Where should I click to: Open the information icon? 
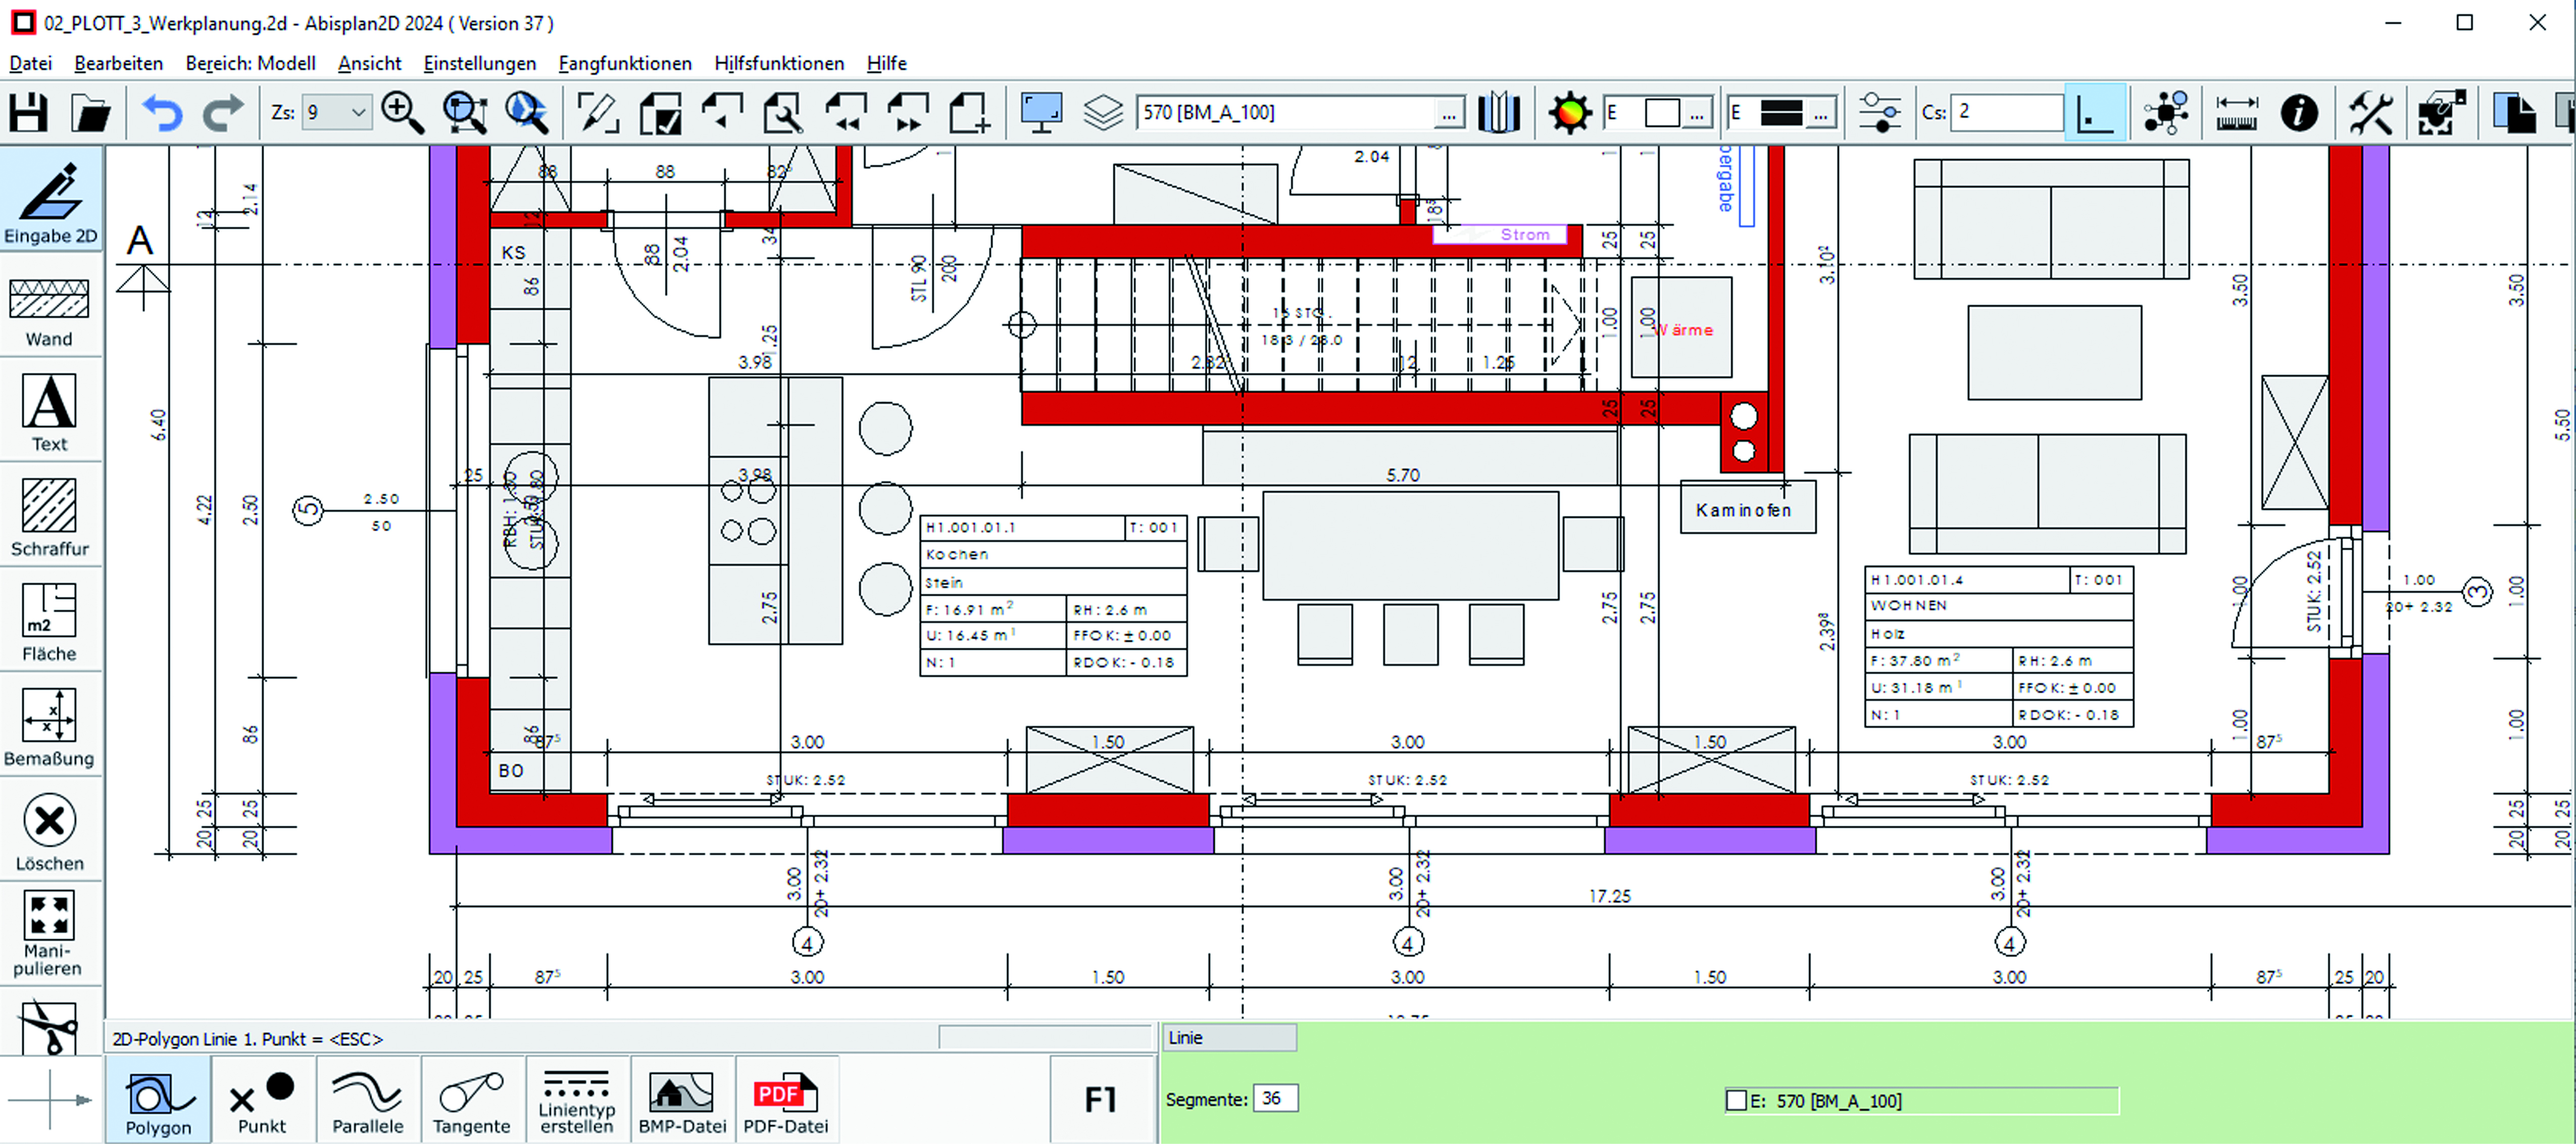pyautogui.click(x=2299, y=112)
